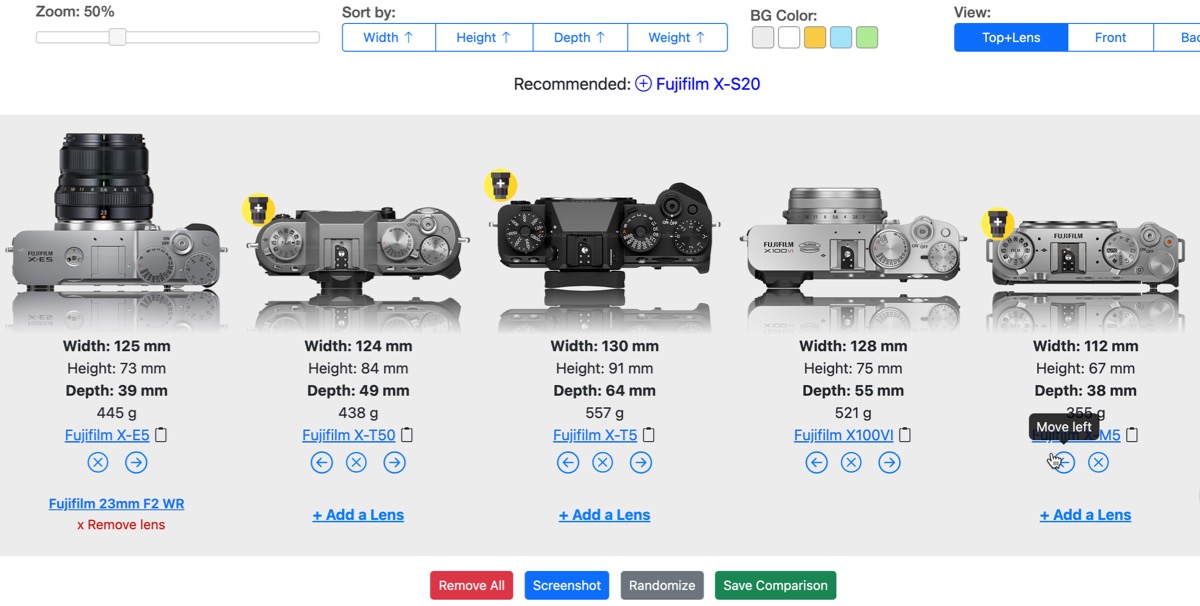Add a lens to Fujifilm X-T5

[604, 515]
